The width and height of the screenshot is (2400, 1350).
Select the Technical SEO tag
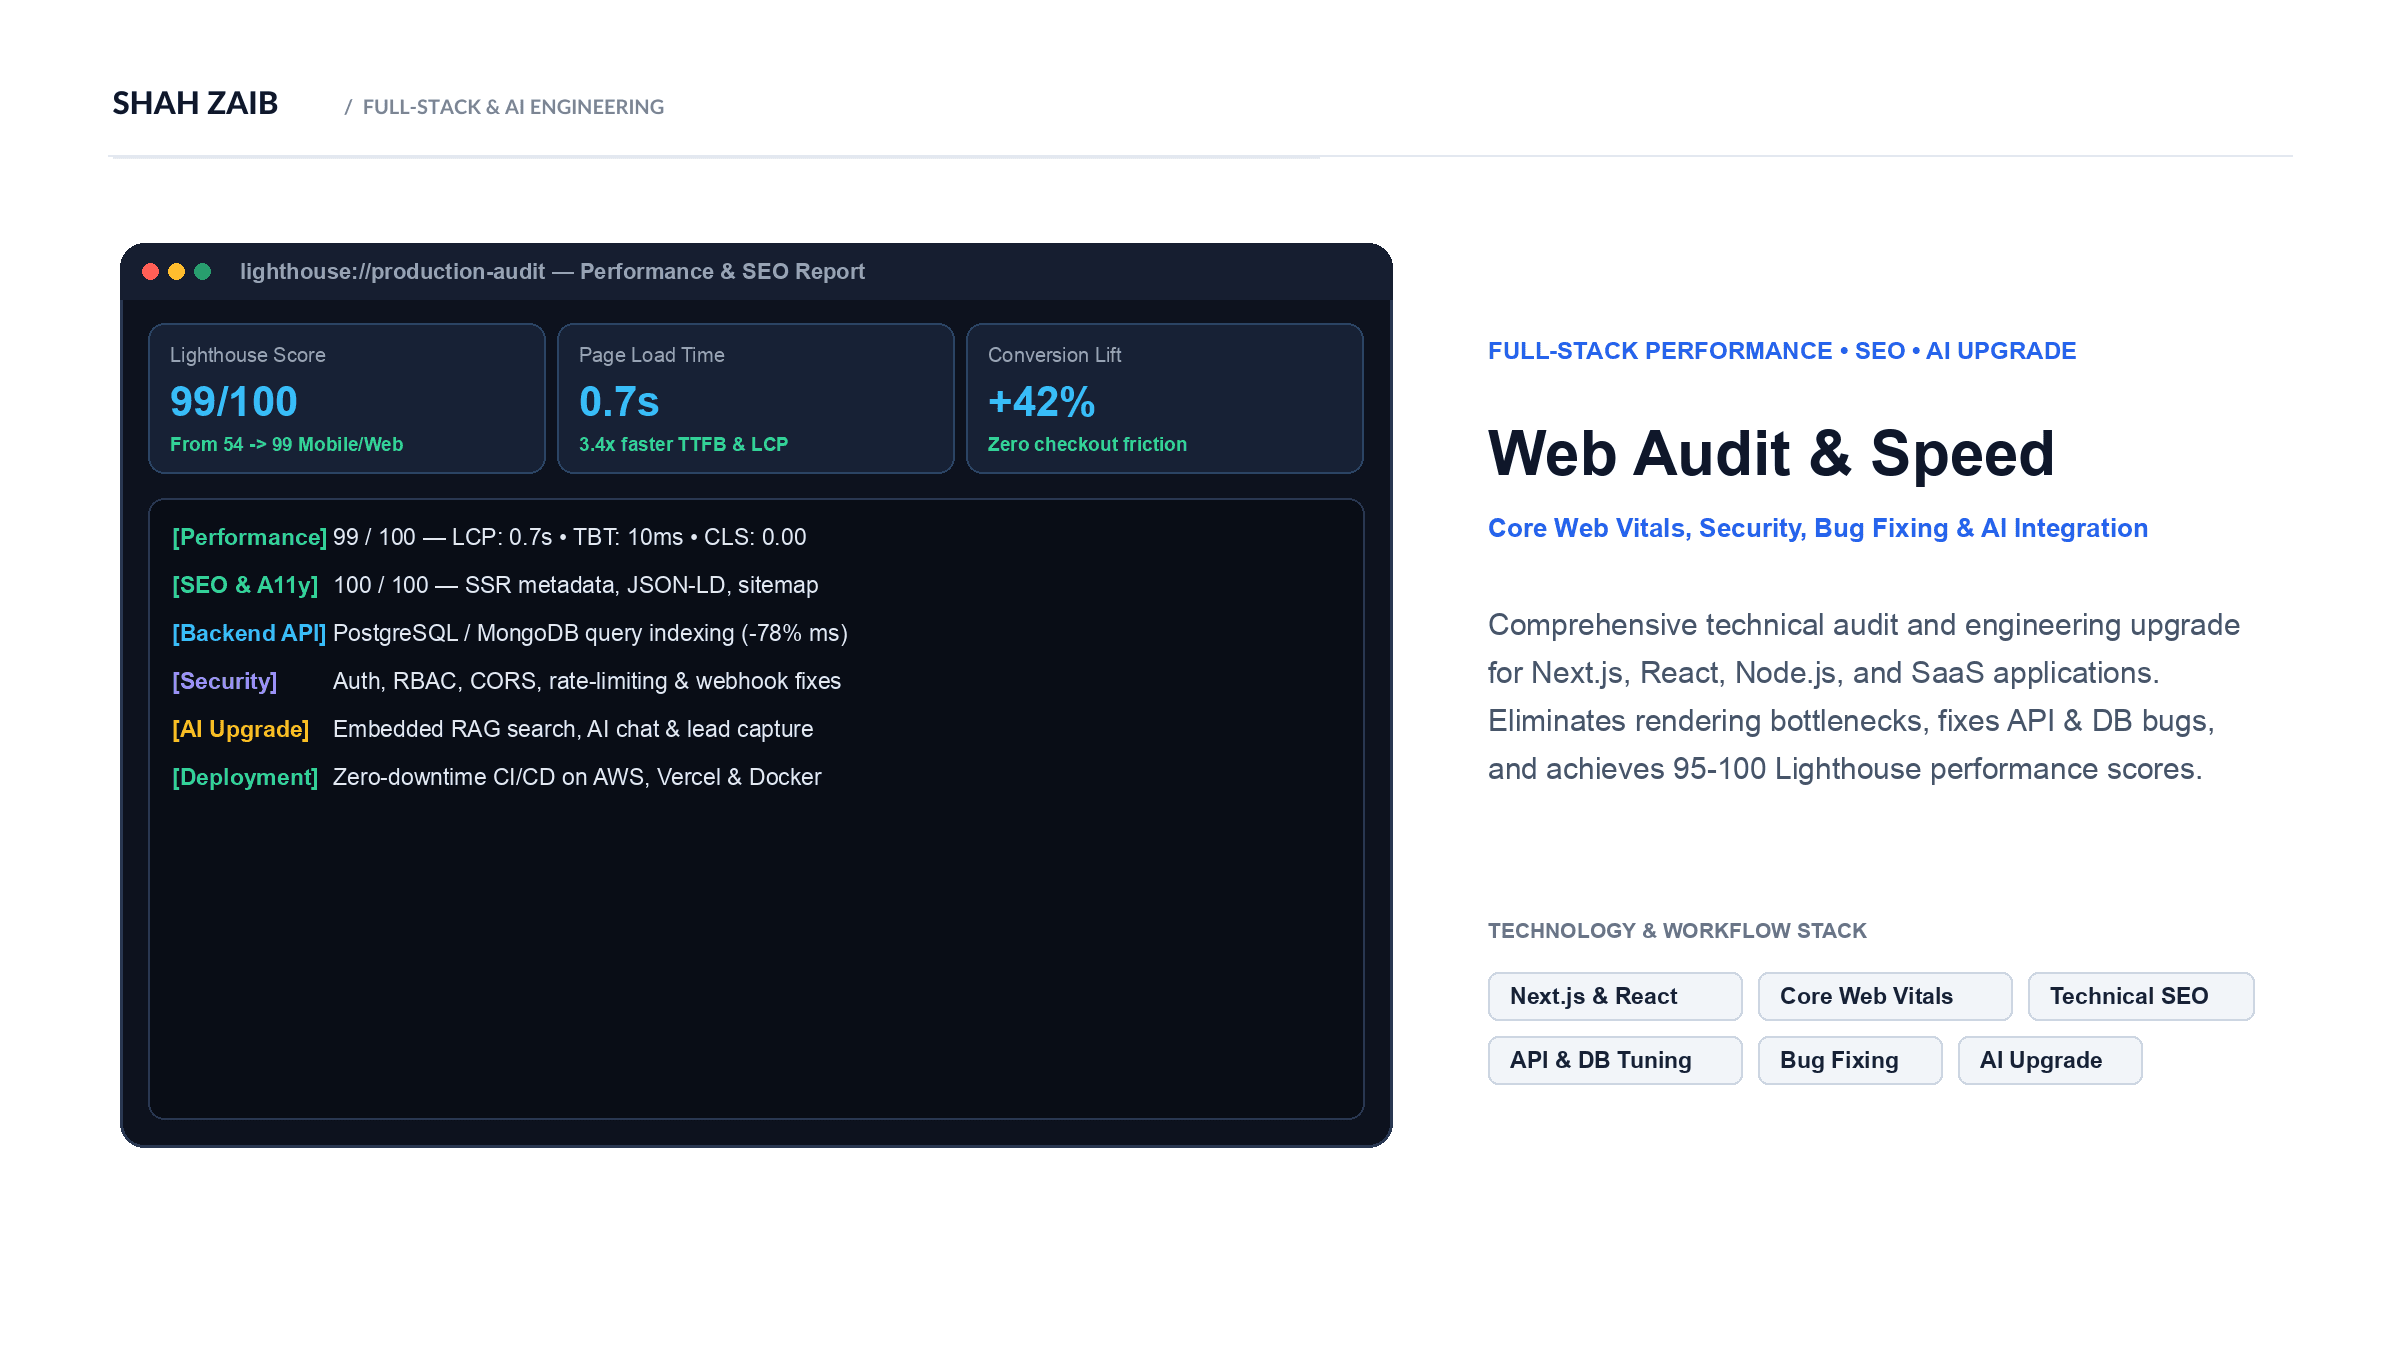(2141, 996)
